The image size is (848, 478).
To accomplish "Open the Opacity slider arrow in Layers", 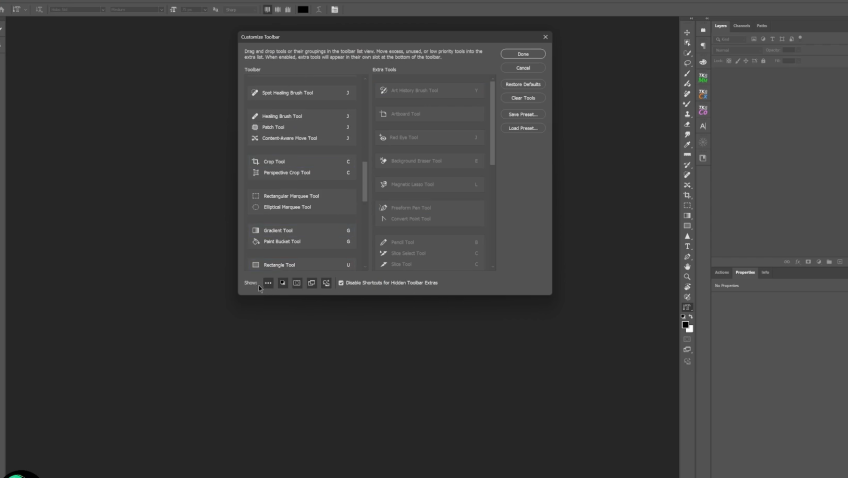I will click(798, 50).
